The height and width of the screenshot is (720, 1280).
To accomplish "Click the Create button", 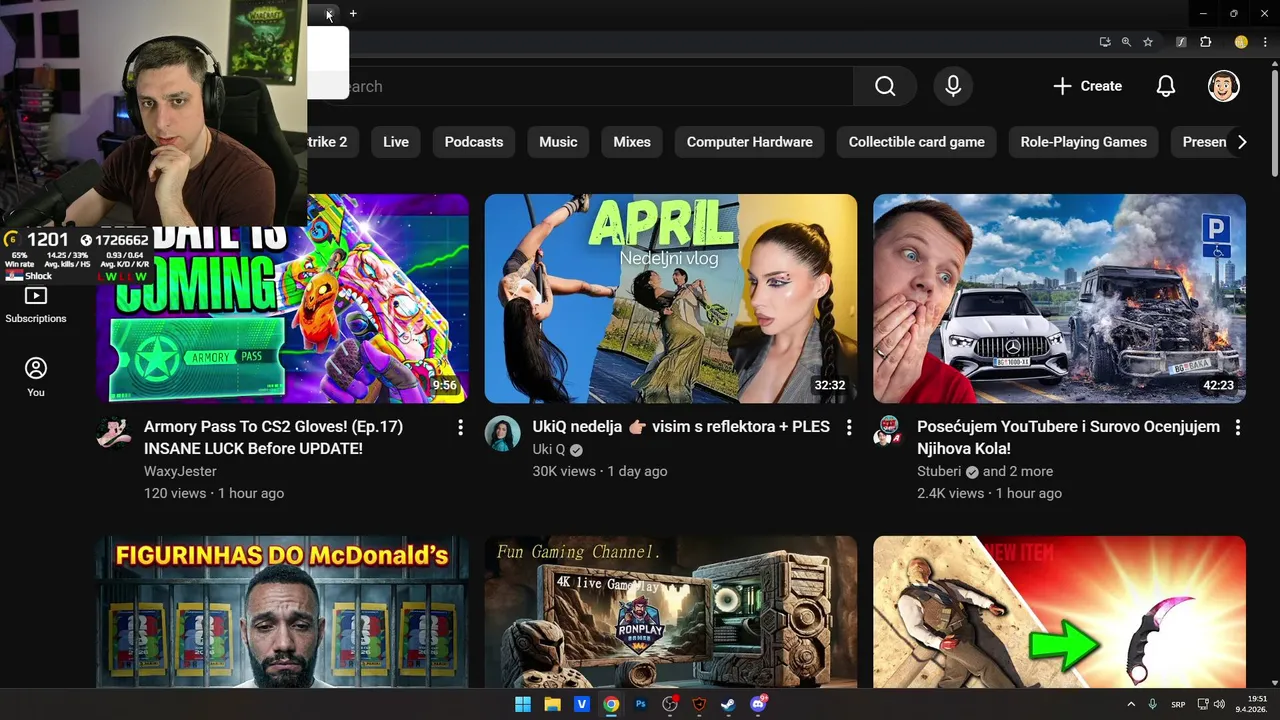I will click(1088, 86).
